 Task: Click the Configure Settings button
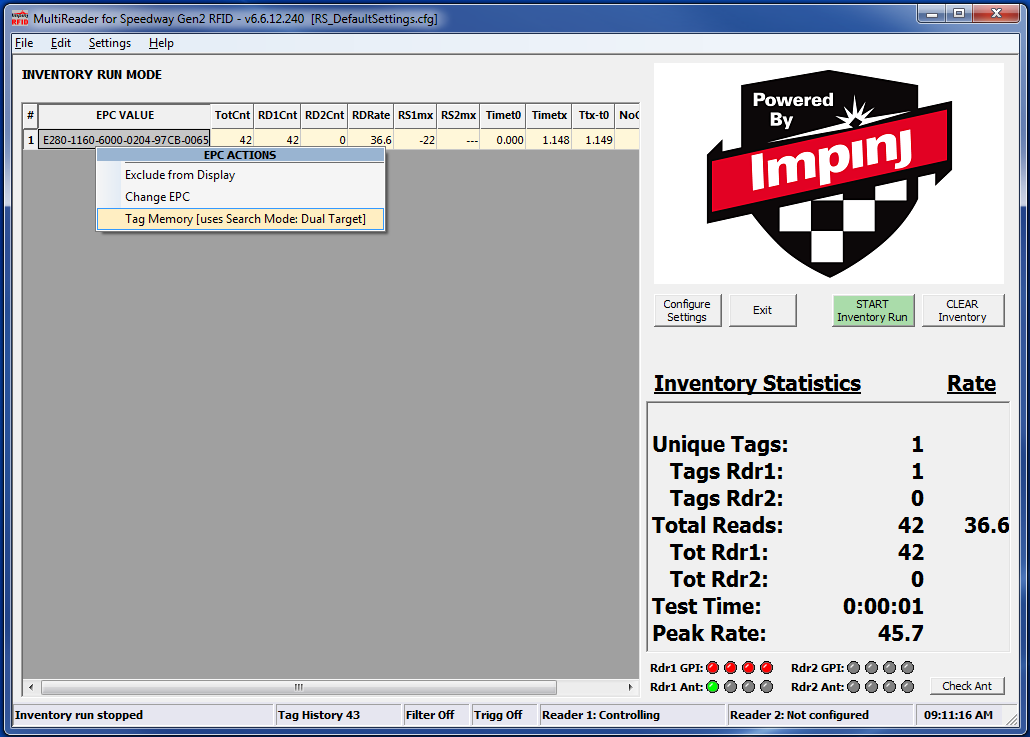pos(687,311)
